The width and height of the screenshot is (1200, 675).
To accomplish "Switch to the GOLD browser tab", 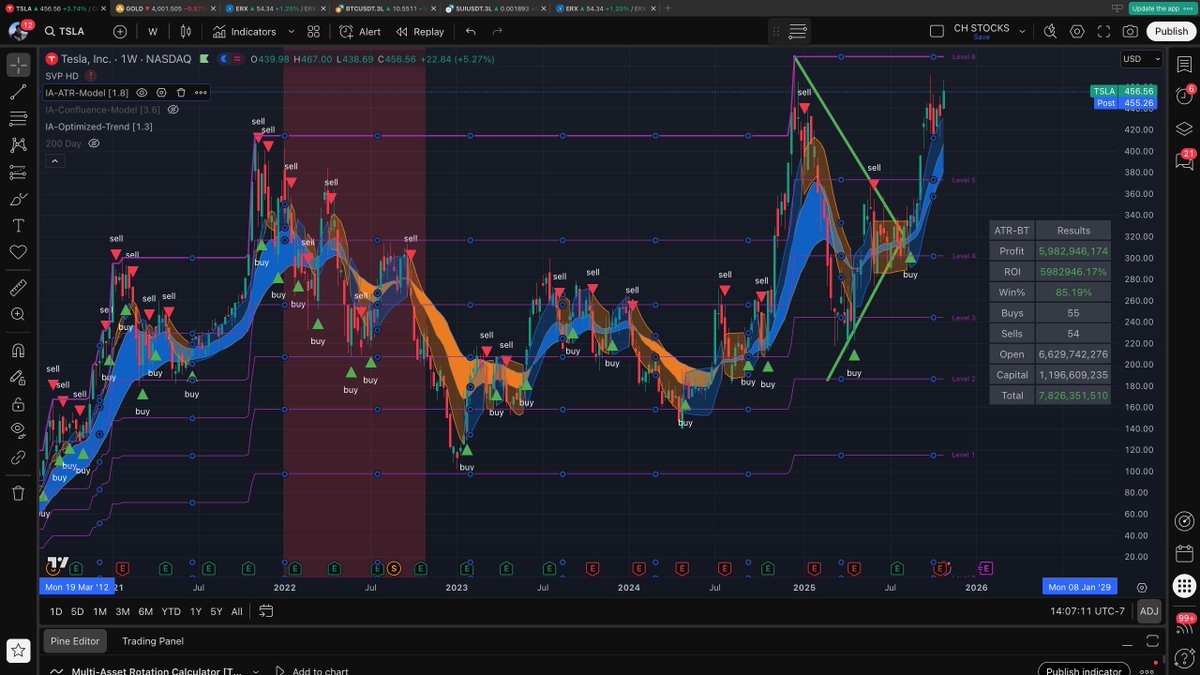I will coord(165,8).
